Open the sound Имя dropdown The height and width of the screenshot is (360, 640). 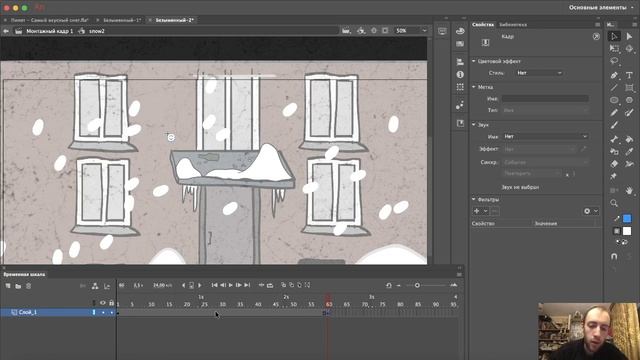(545, 136)
